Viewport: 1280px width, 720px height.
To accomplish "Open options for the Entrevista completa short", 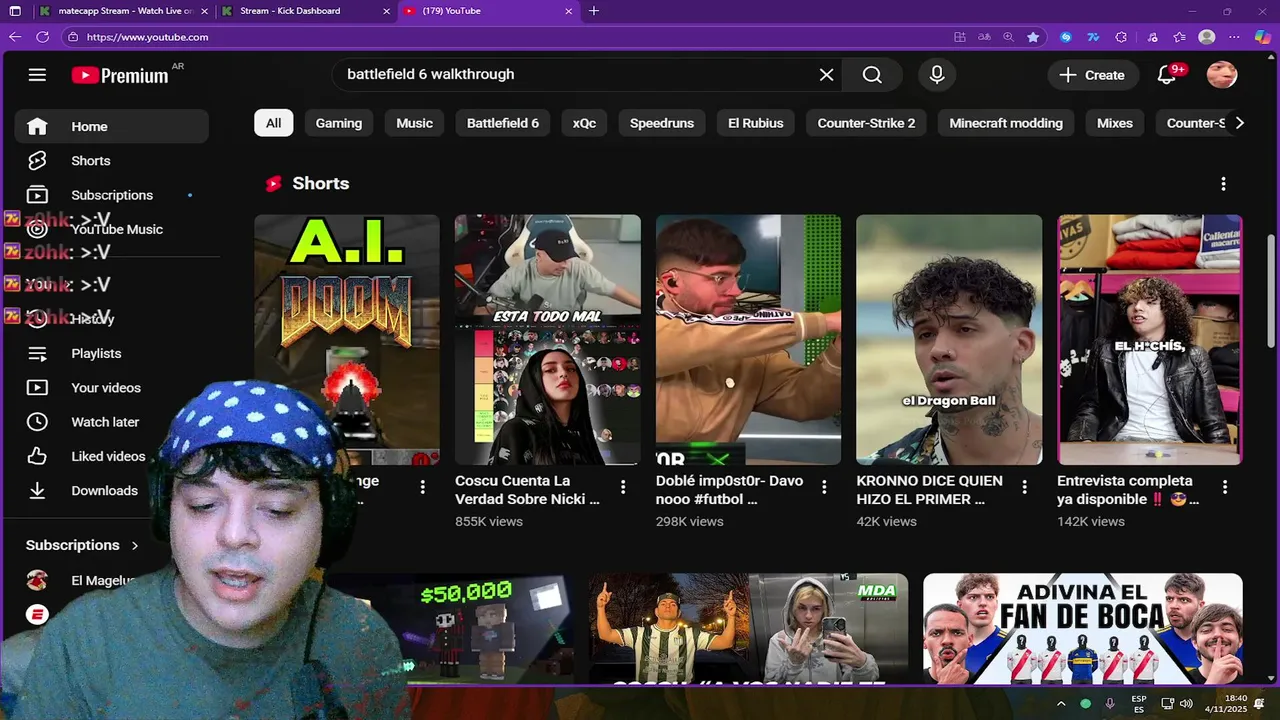I will [1224, 487].
